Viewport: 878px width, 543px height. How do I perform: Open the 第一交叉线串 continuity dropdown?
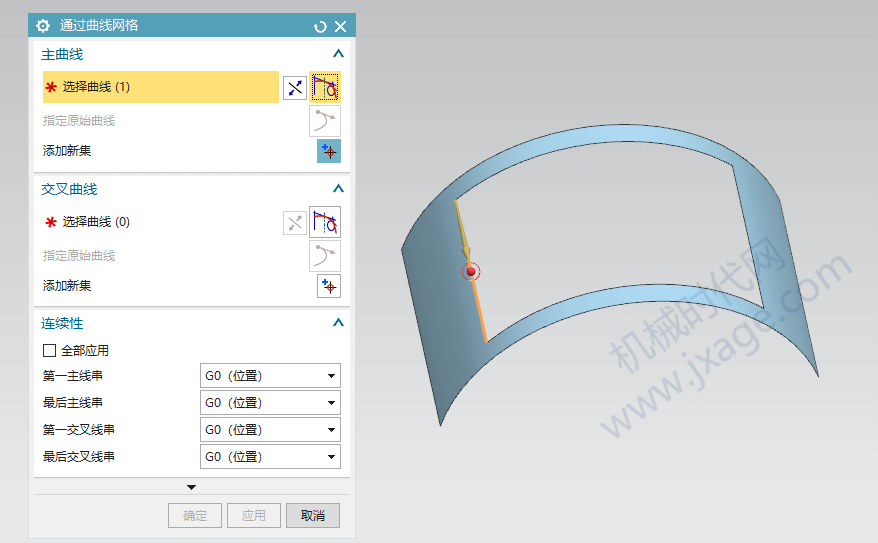point(270,429)
